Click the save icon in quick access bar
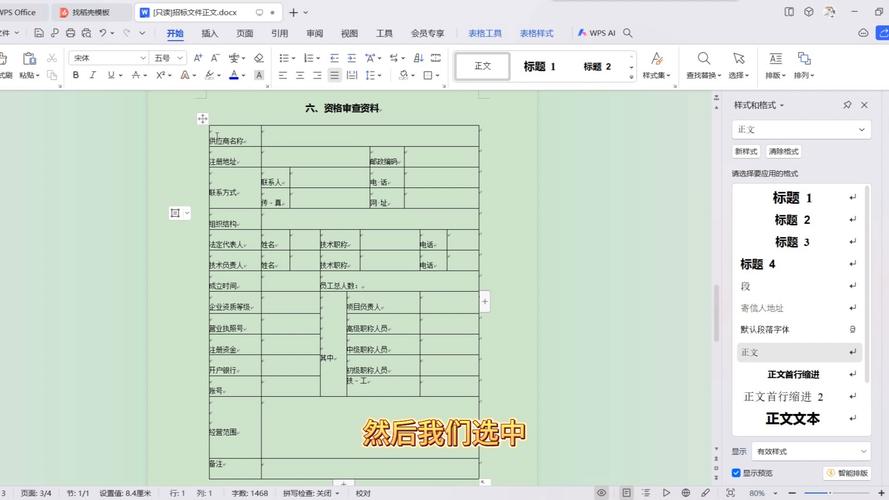Viewport: 889px width, 500px height. [39, 33]
